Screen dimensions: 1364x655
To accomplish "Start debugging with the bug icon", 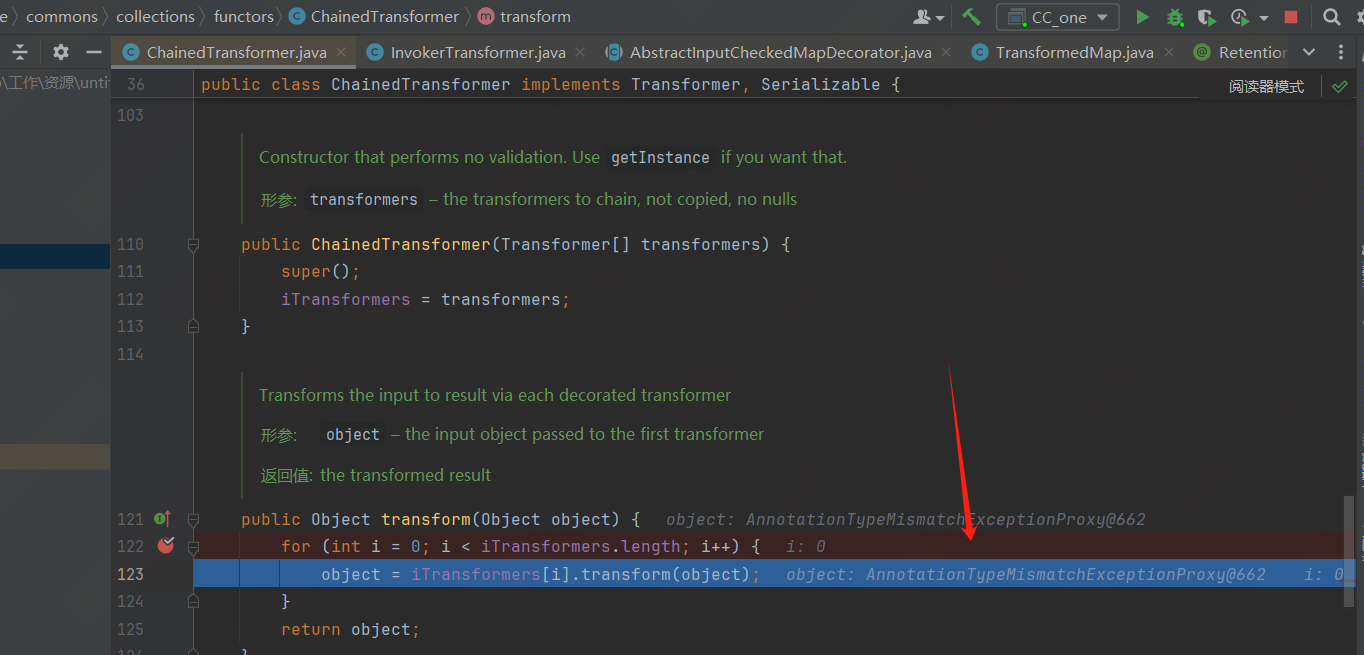I will [x=1175, y=17].
